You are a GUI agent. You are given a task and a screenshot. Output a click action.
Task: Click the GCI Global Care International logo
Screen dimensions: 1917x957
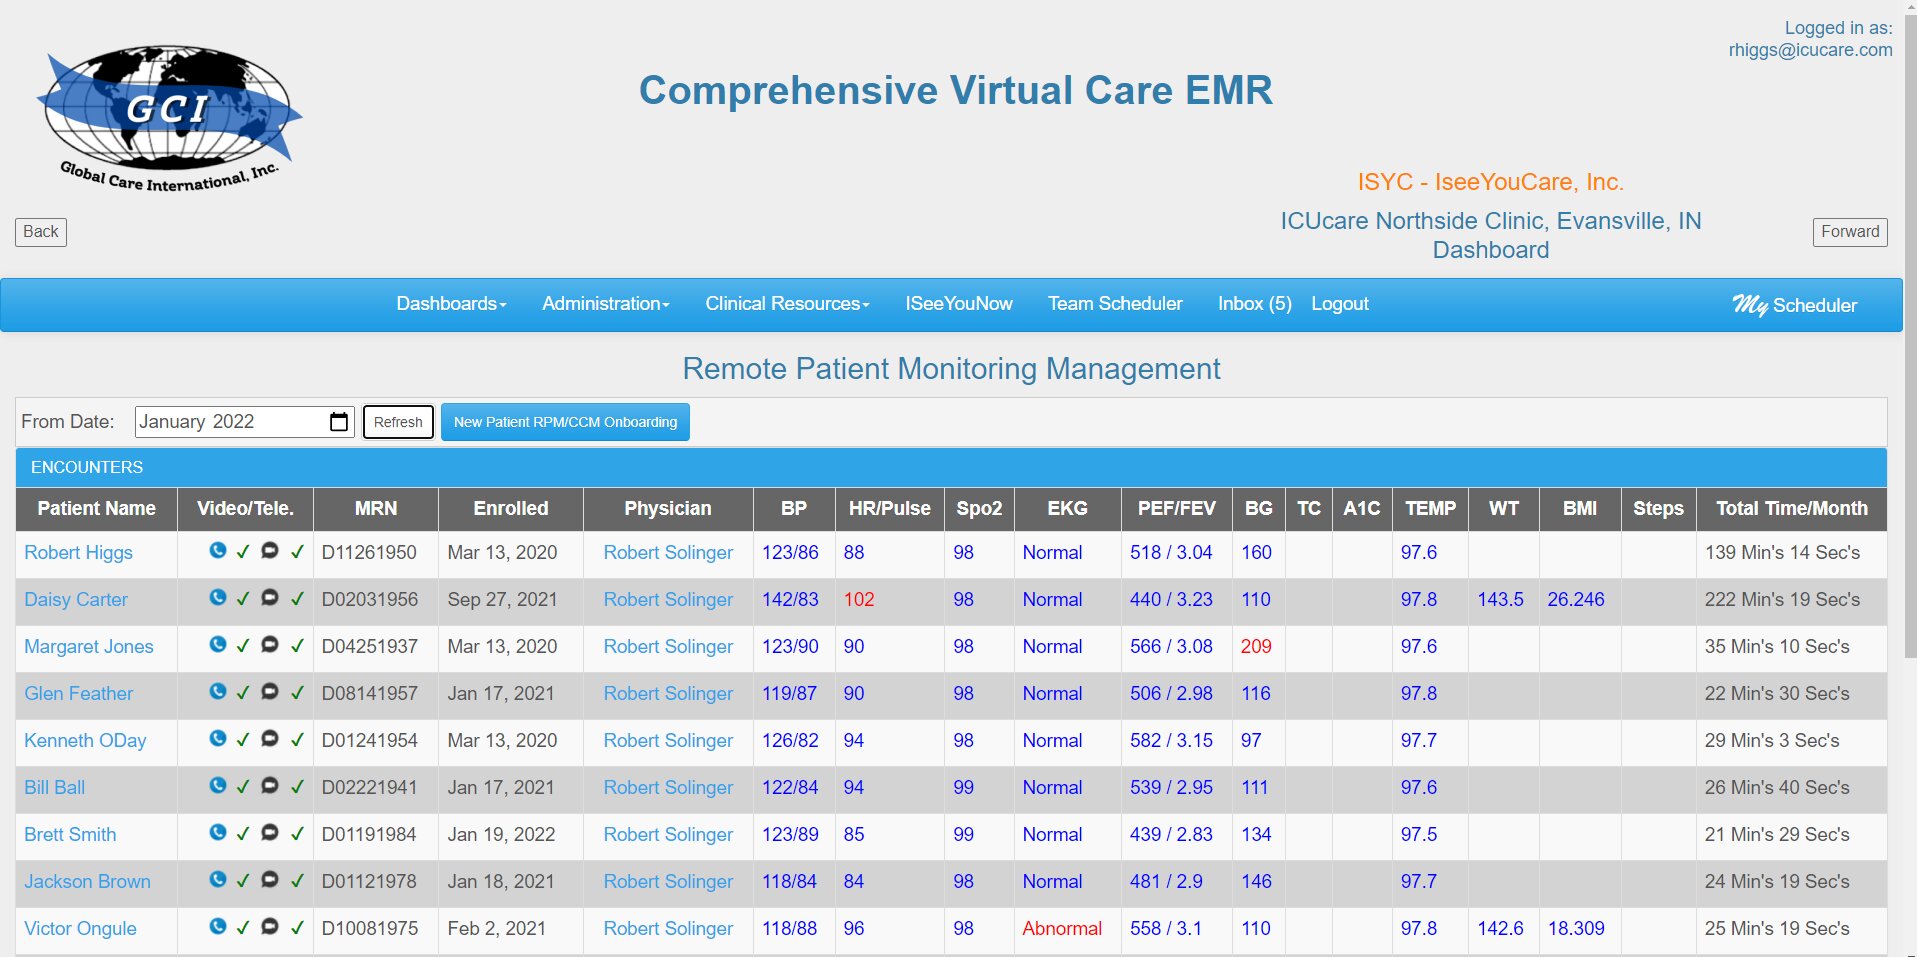click(x=169, y=118)
